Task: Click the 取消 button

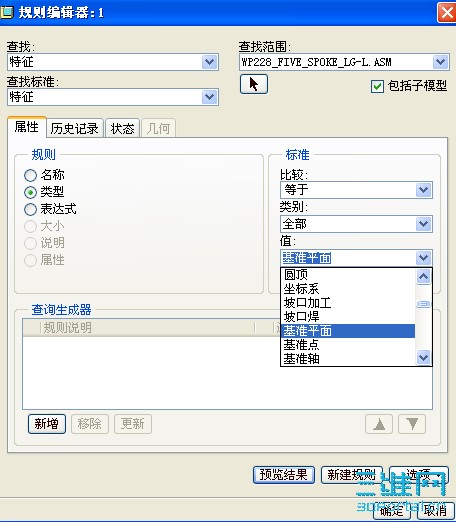Action: click(x=436, y=510)
